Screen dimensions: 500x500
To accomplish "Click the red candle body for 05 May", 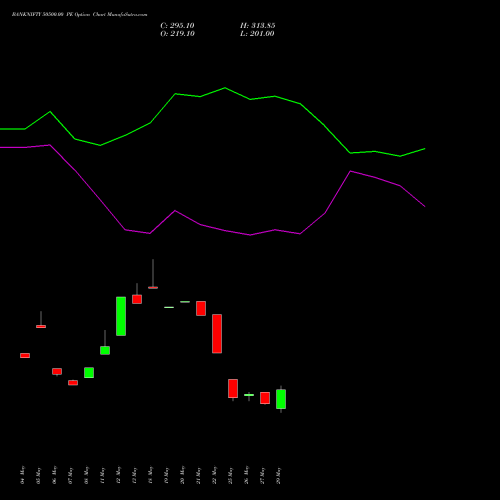I will tap(41, 327).
